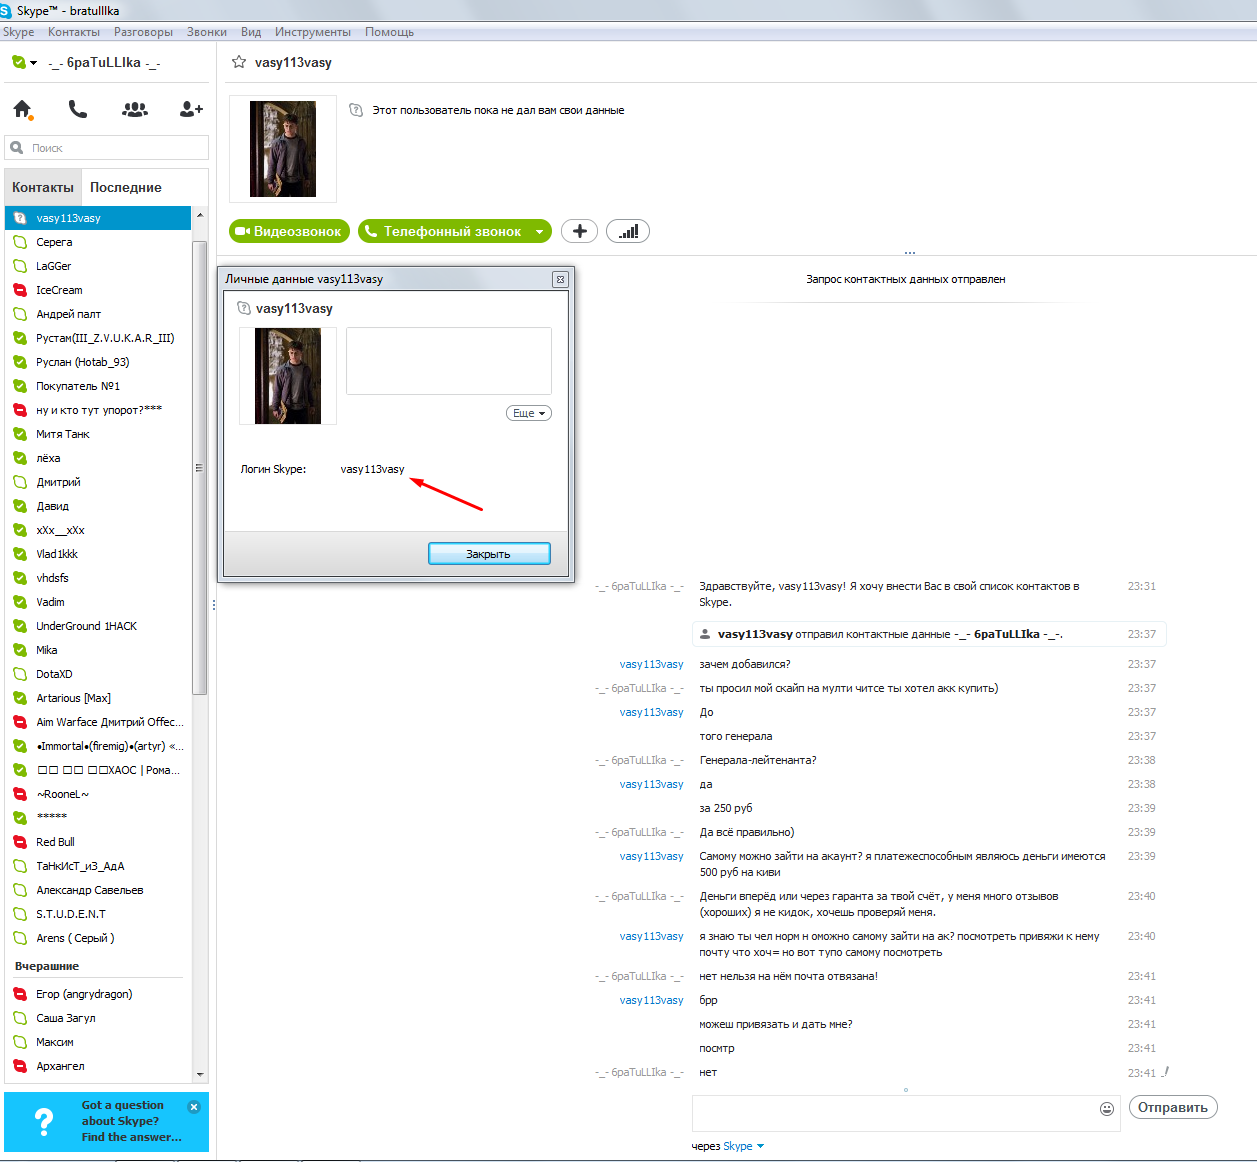1257x1162 pixels.
Task: Select the highlighted vasy113vasy contact row
Action: 98,218
